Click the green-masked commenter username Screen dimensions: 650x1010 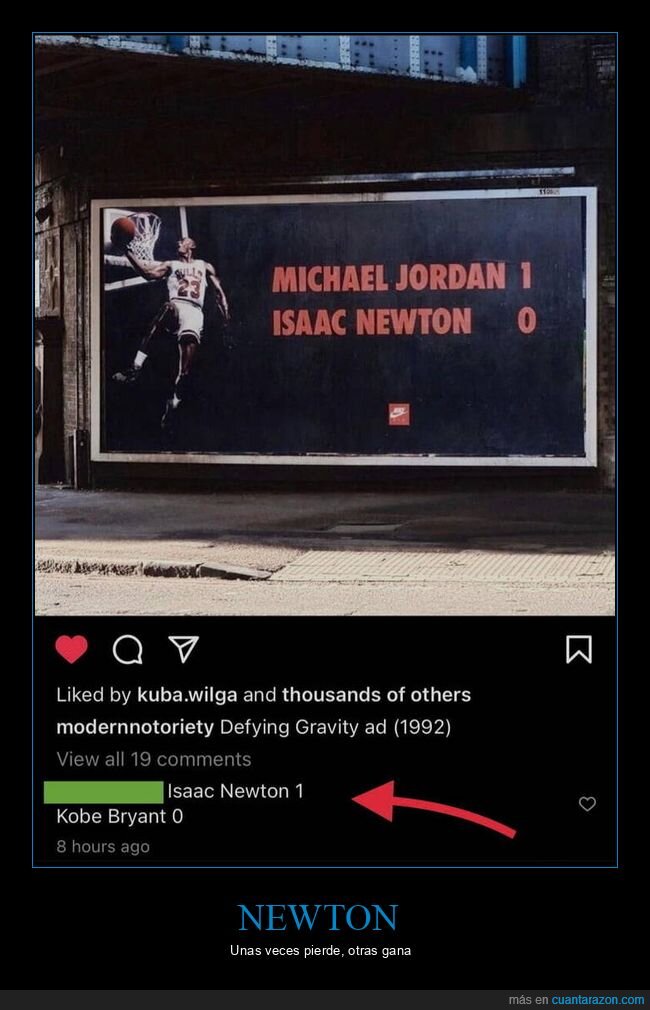click(x=103, y=792)
